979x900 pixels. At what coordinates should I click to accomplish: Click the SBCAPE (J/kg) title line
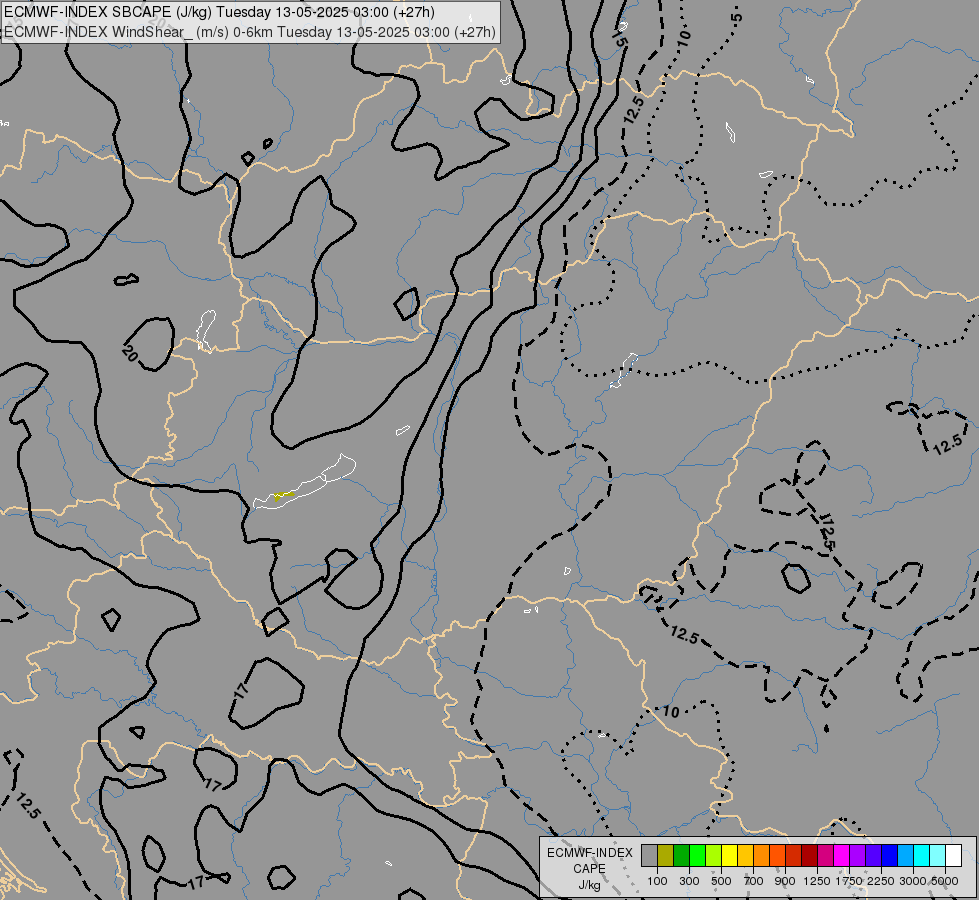pyautogui.click(x=219, y=12)
